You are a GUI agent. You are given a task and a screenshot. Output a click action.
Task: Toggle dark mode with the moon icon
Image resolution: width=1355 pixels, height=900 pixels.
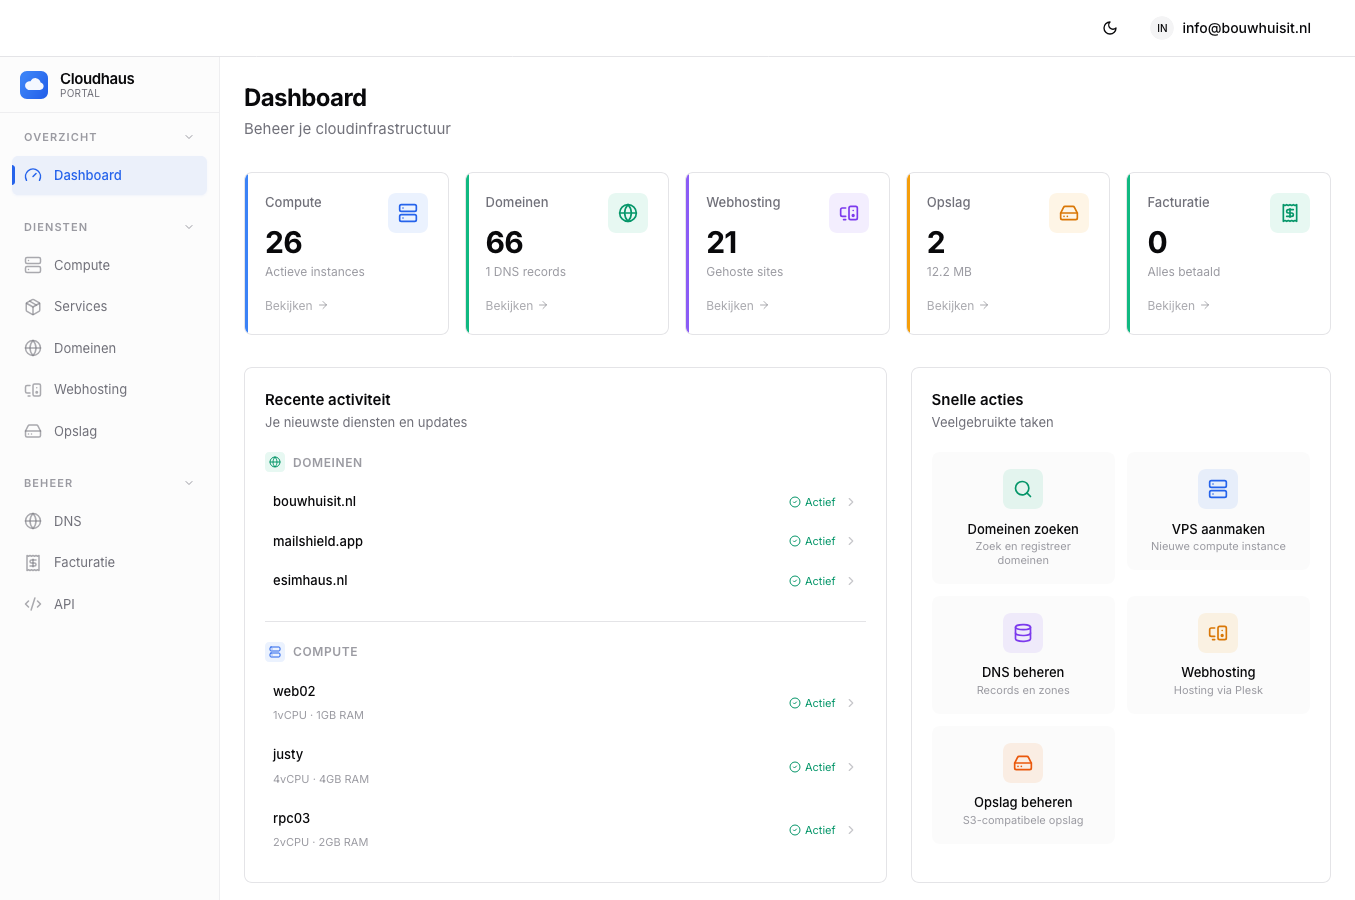(1110, 28)
